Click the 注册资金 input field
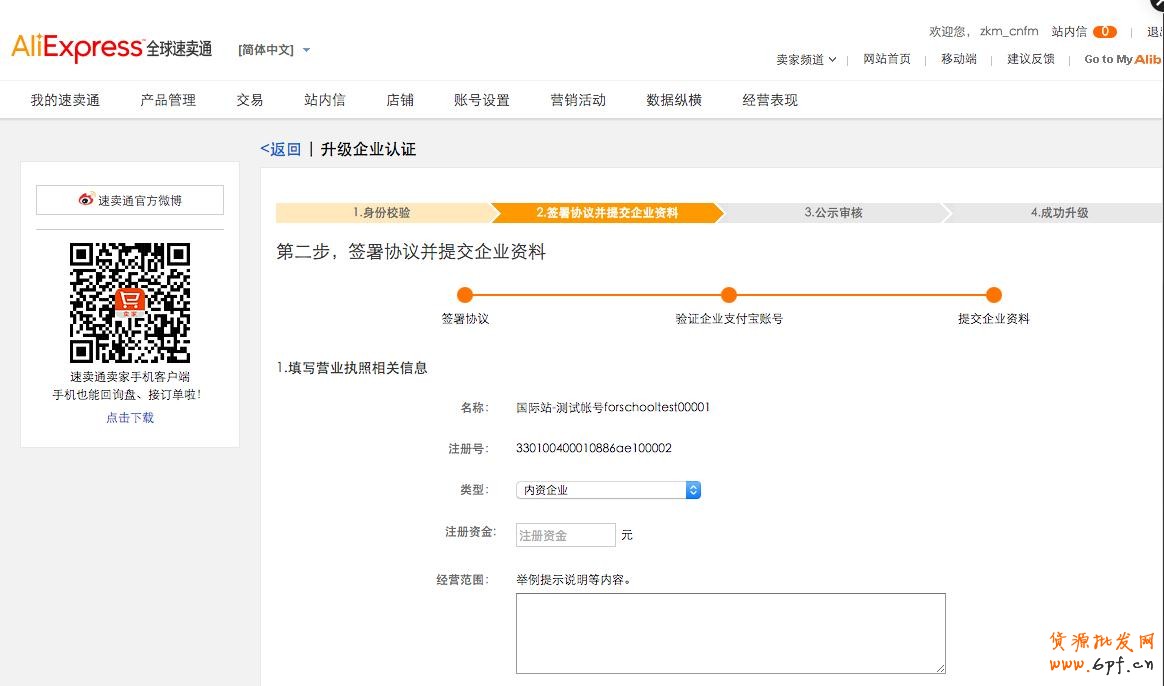The width and height of the screenshot is (1164, 686). click(566, 535)
